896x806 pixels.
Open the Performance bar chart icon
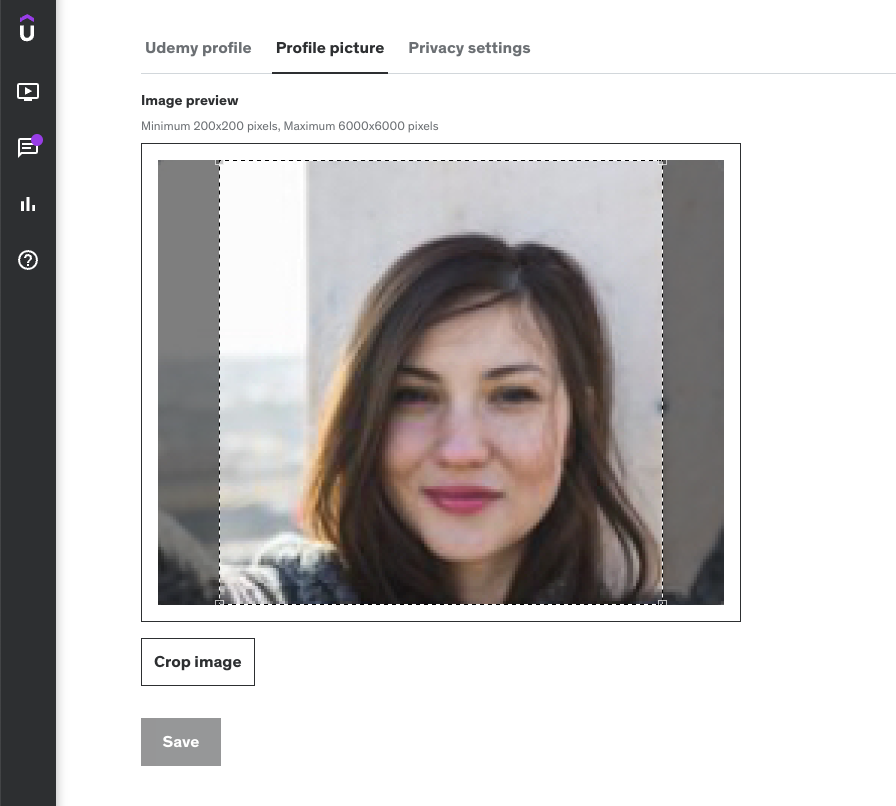(x=27, y=204)
